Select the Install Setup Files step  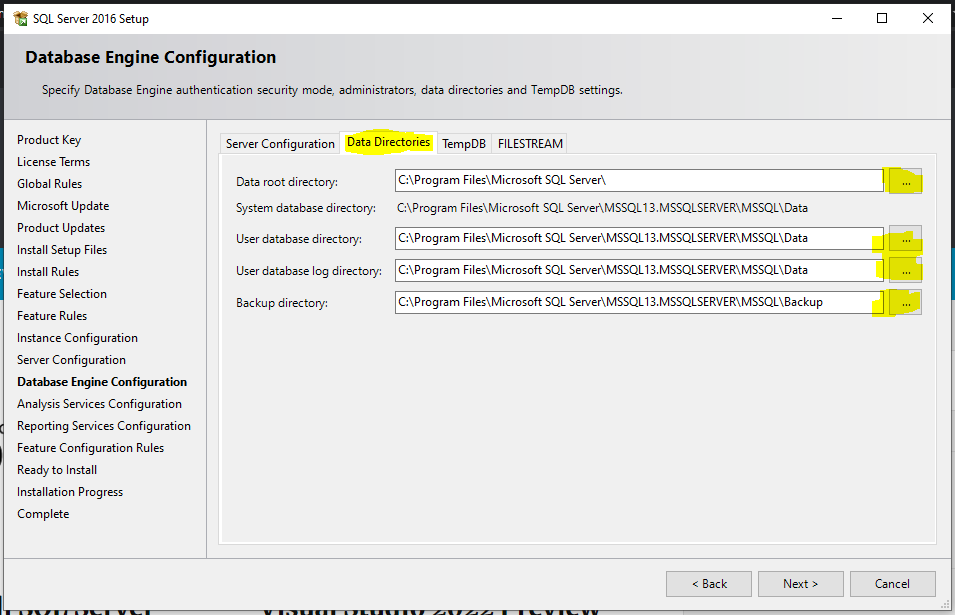pyautogui.click(x=62, y=250)
